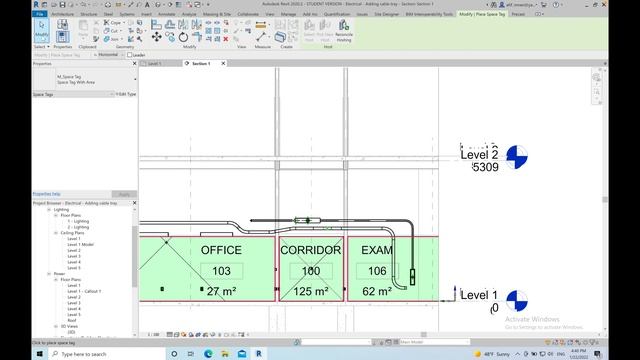Open the Space Tags filter dropdown

(x=73, y=94)
